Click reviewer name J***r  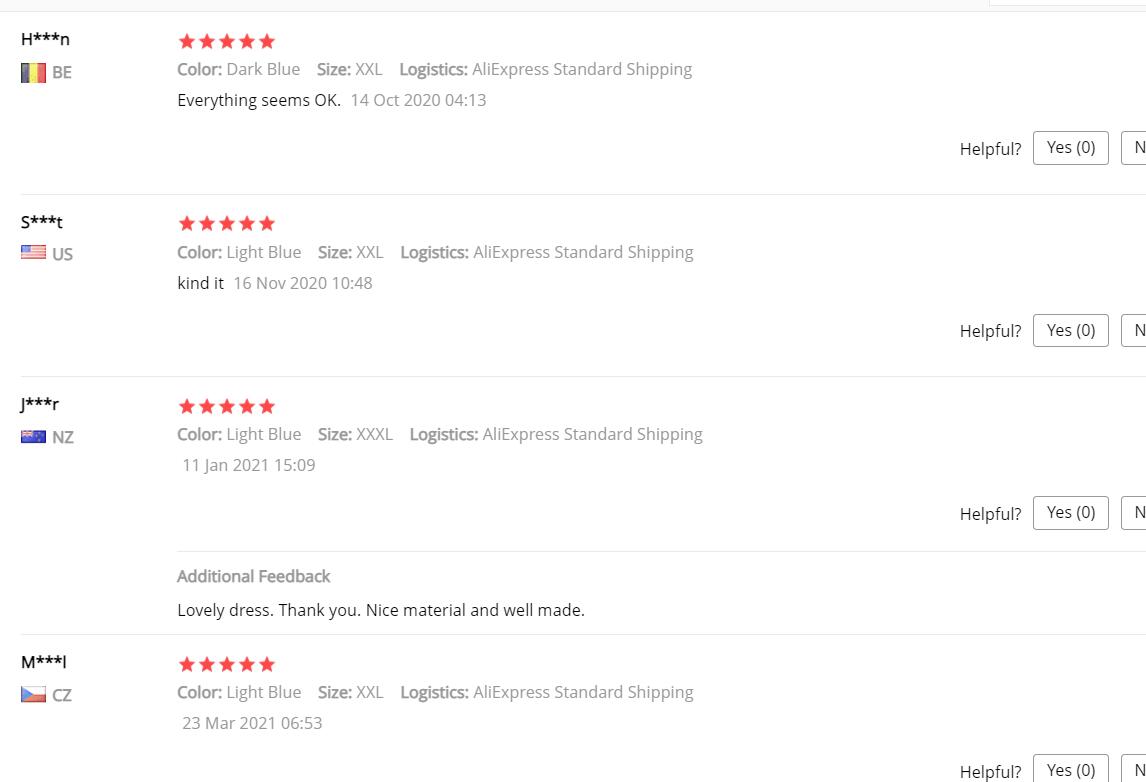(x=40, y=404)
